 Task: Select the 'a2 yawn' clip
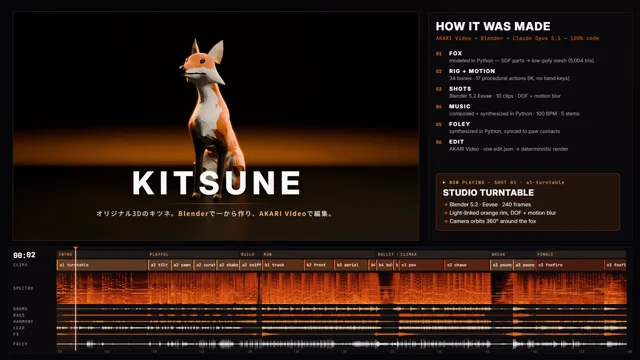(x=182, y=265)
